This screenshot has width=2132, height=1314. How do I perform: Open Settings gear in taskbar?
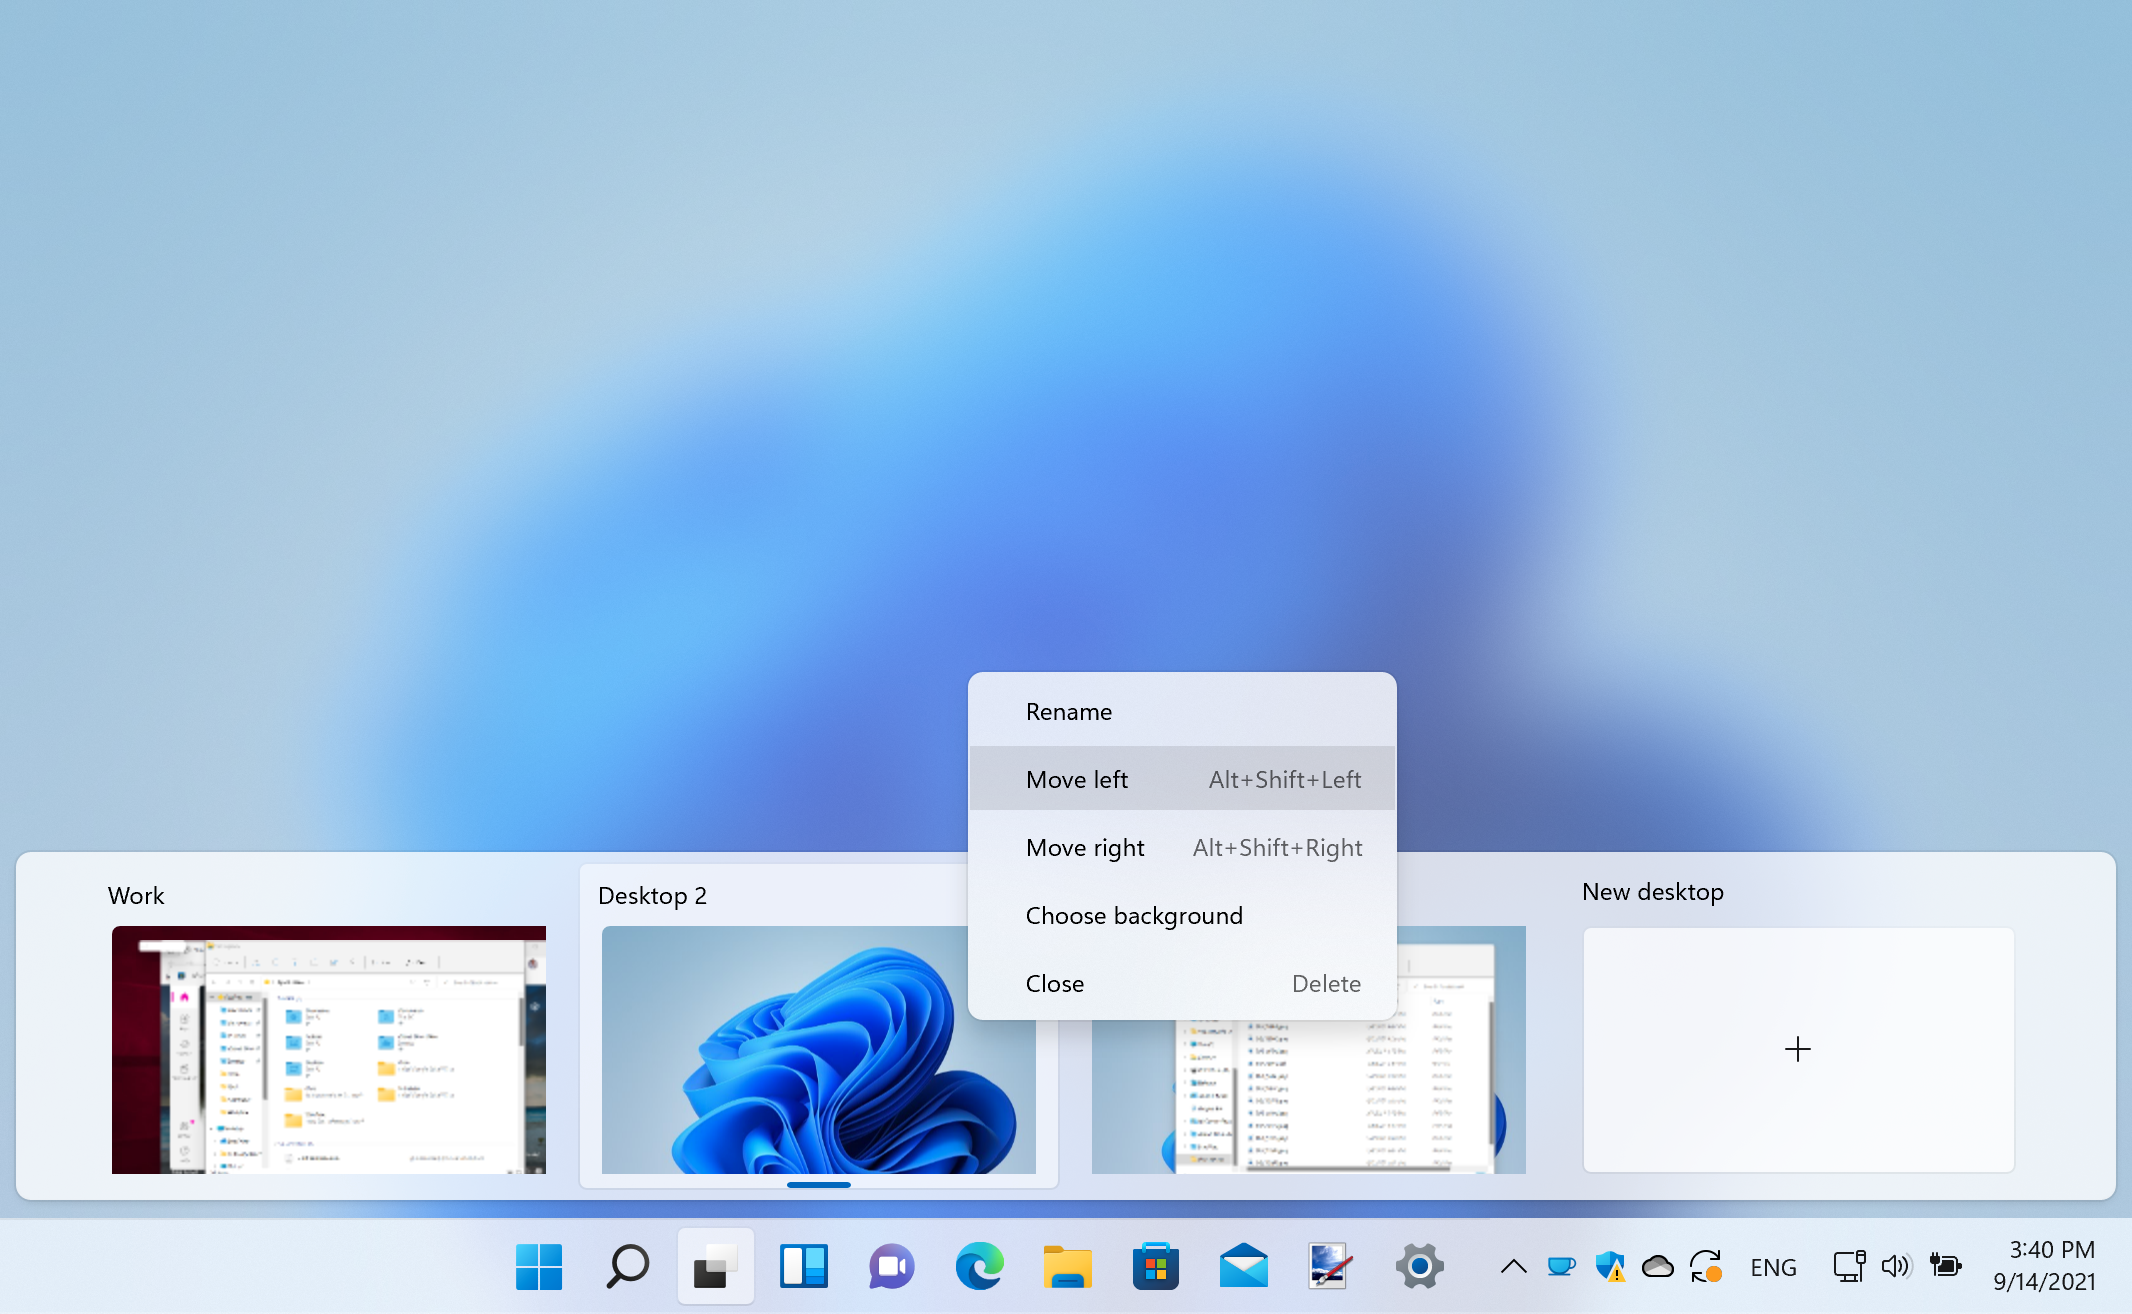click(x=1419, y=1266)
